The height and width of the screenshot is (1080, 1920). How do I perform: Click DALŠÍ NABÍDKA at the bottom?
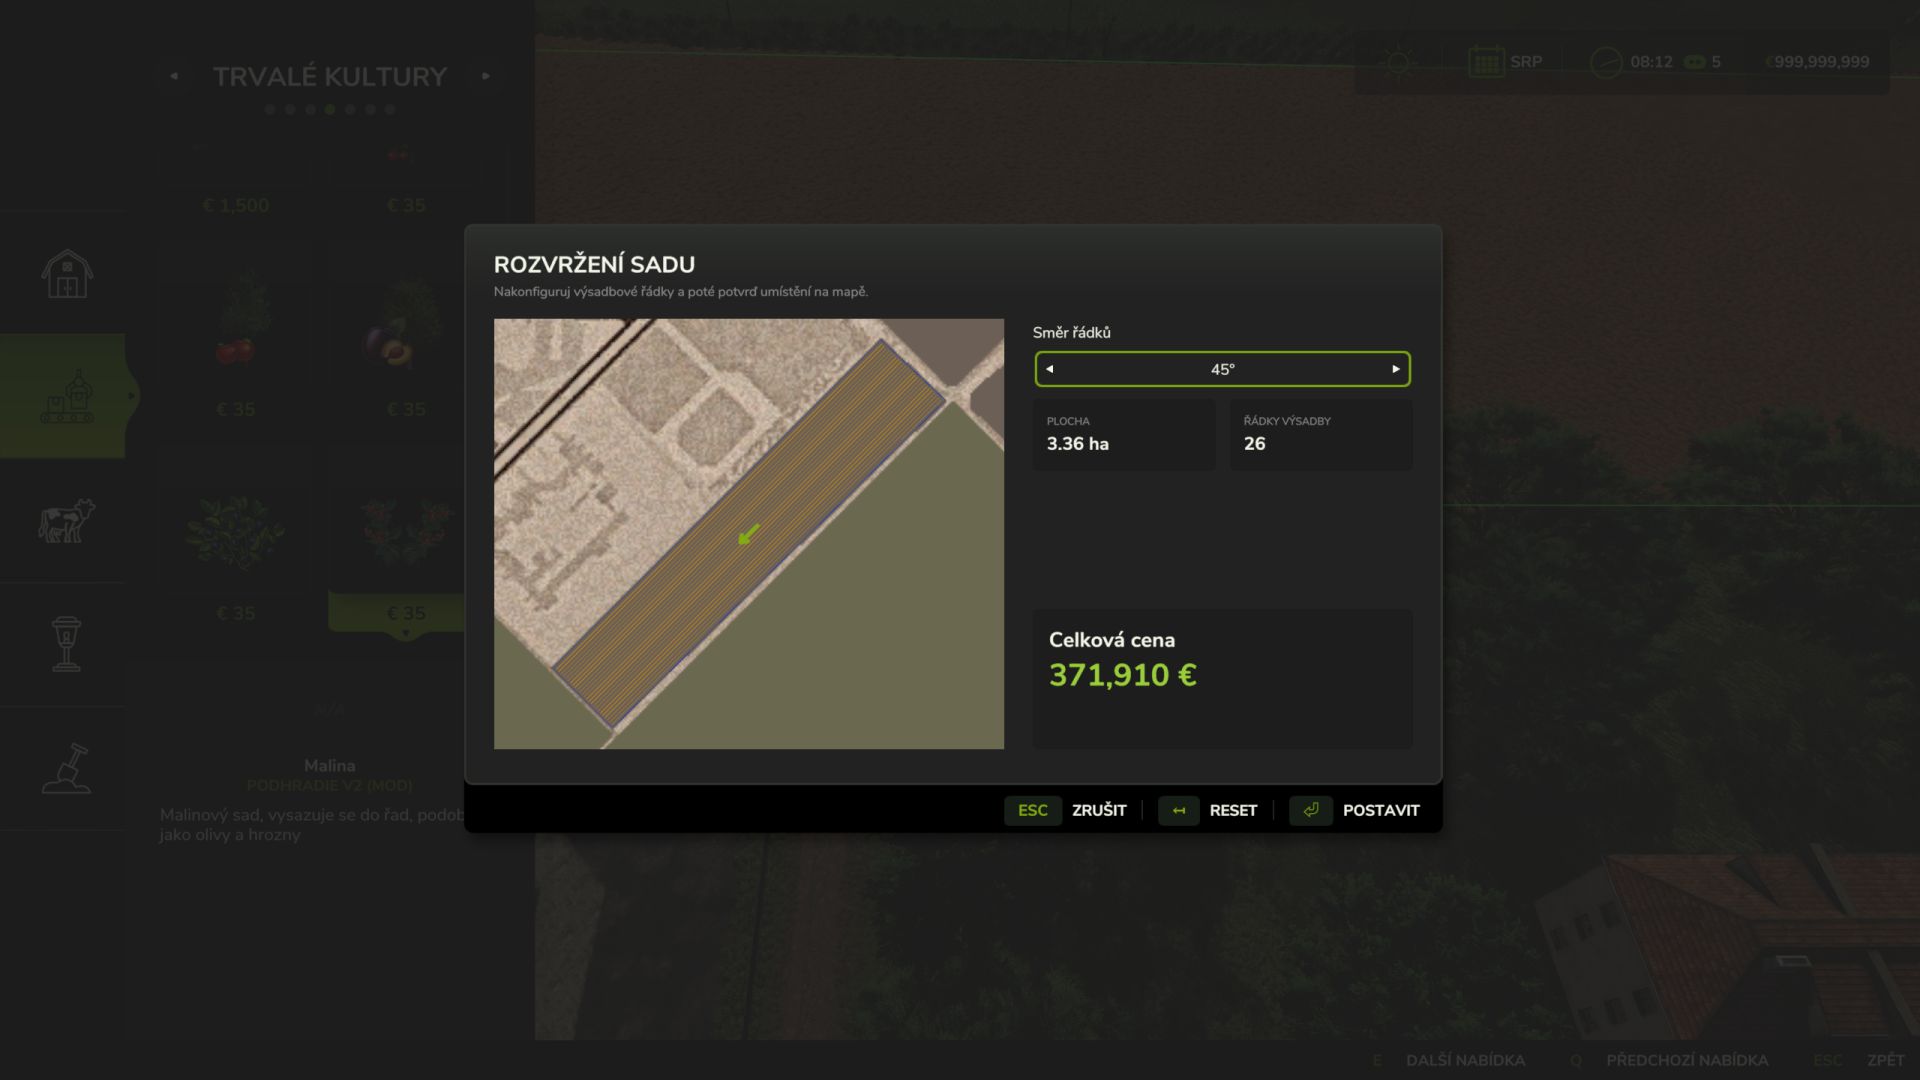tap(1465, 1060)
